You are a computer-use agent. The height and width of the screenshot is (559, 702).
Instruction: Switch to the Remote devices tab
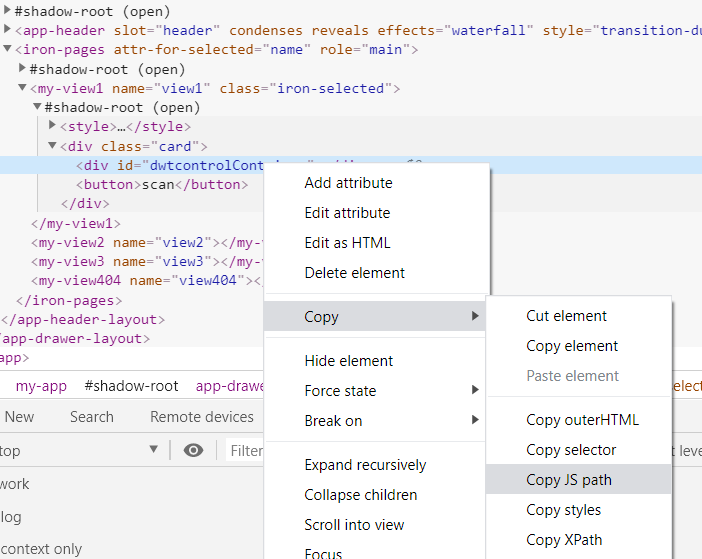(202, 417)
